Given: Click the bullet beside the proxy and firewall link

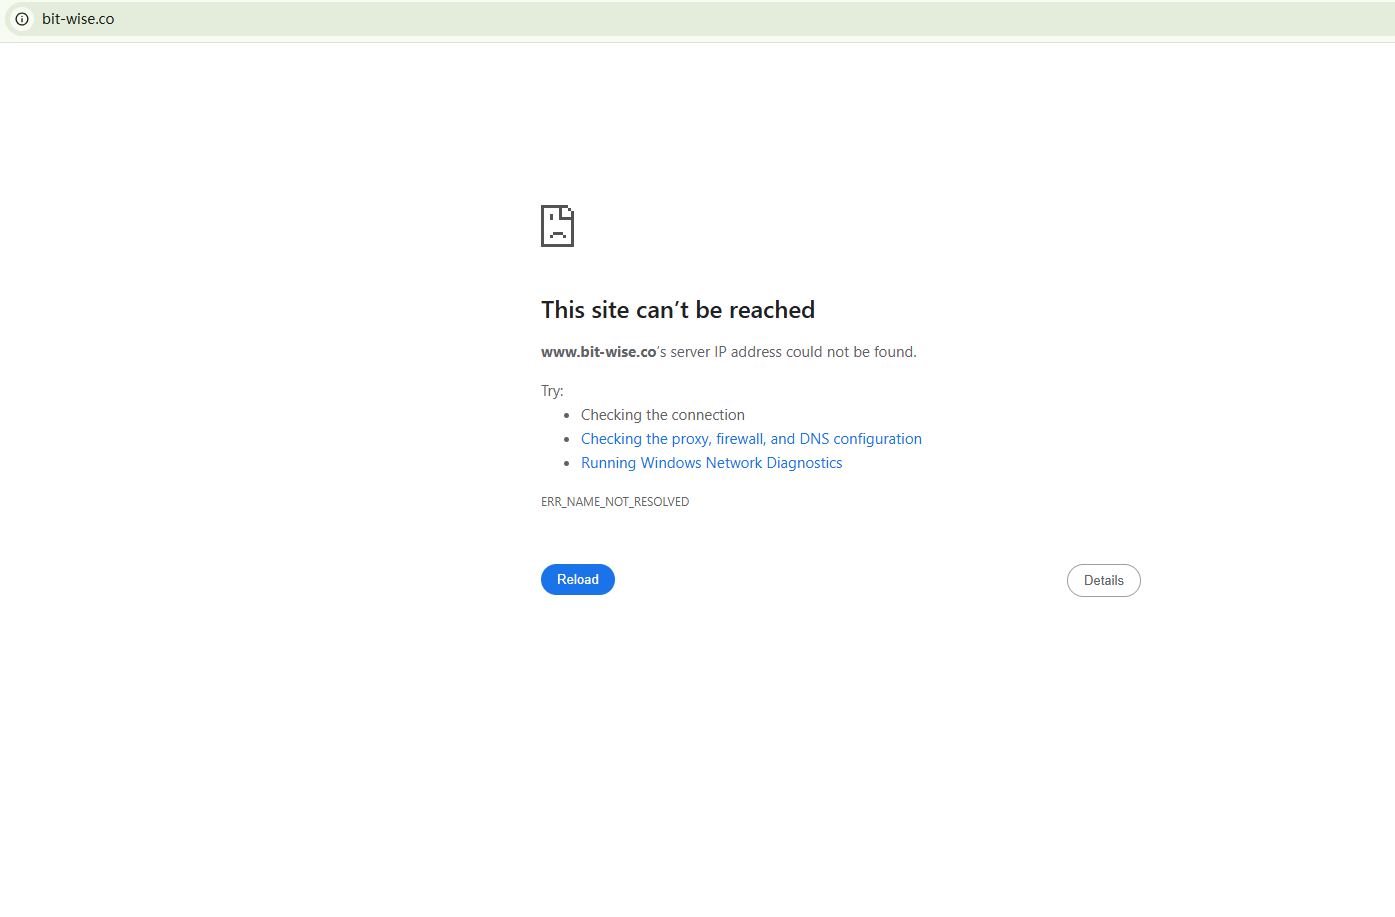Looking at the screenshot, I should click(567, 440).
